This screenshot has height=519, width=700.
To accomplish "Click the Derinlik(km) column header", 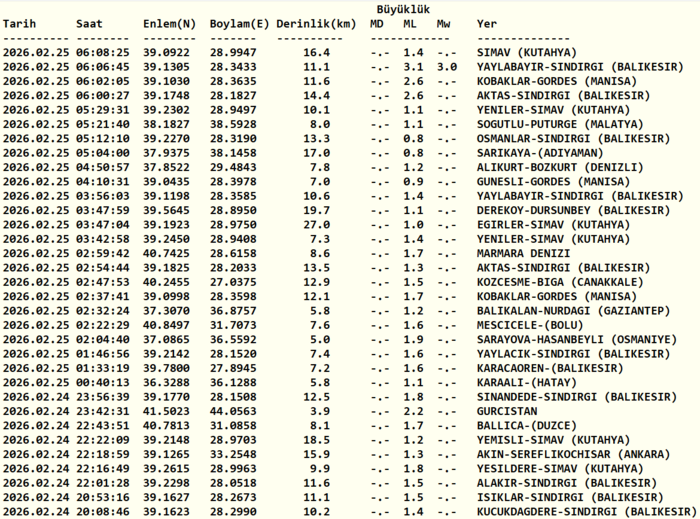I will pos(315,23).
